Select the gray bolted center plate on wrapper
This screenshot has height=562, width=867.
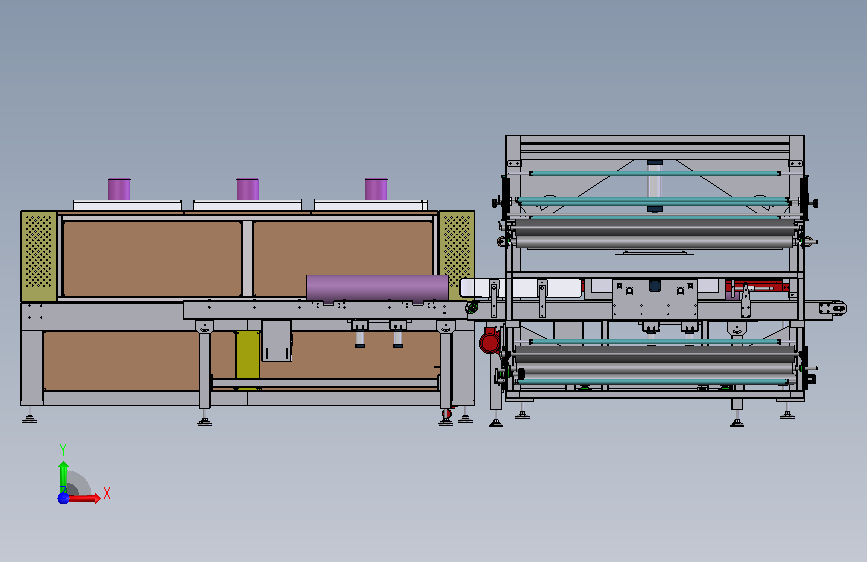click(x=655, y=299)
